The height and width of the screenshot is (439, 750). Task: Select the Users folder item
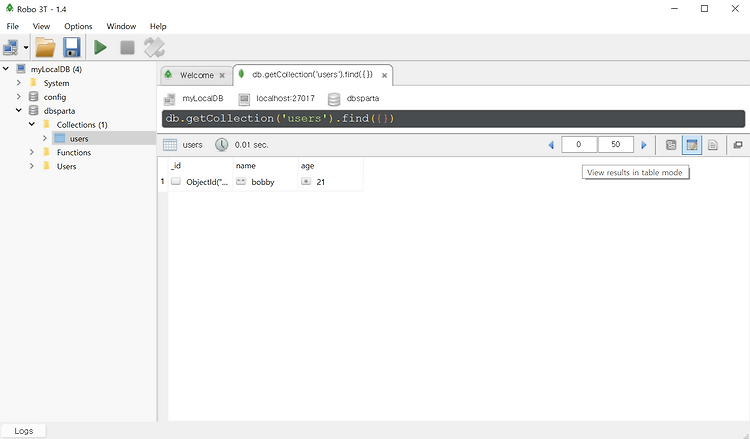coord(66,166)
